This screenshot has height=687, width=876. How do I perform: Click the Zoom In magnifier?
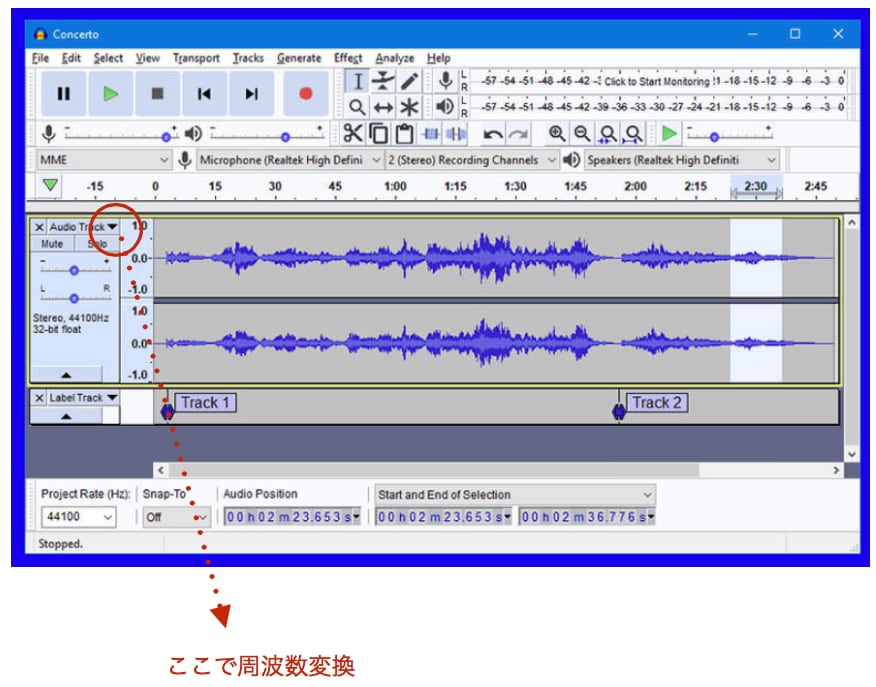(557, 133)
